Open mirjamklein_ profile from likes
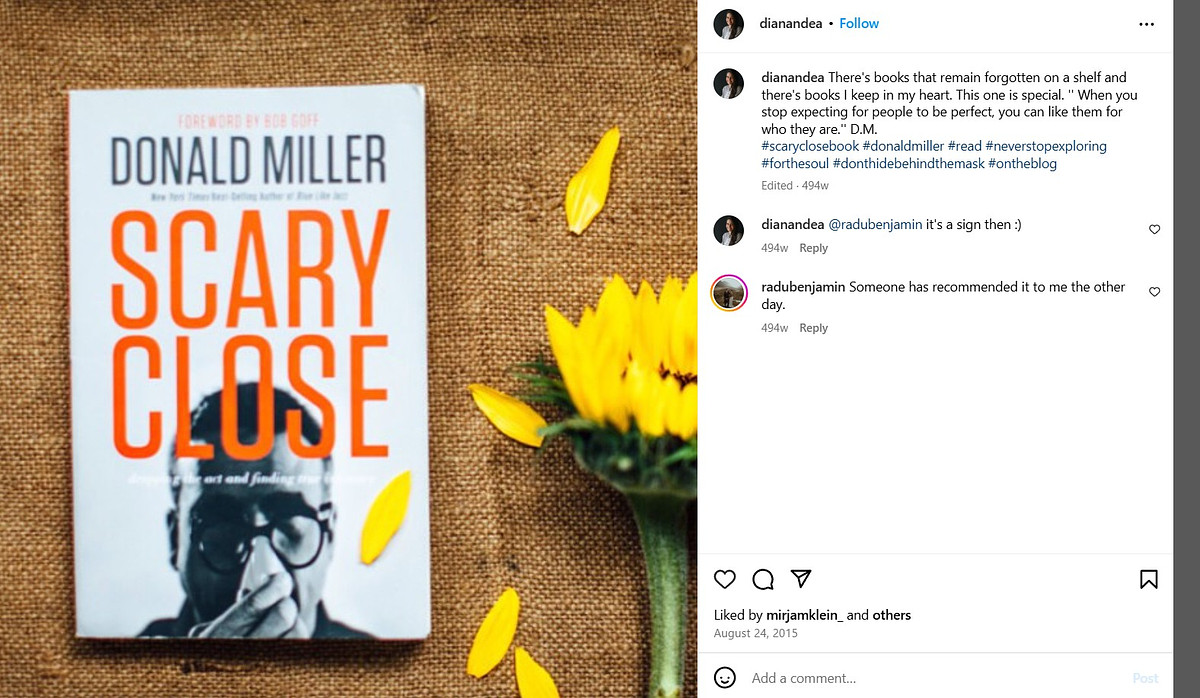 (x=804, y=615)
